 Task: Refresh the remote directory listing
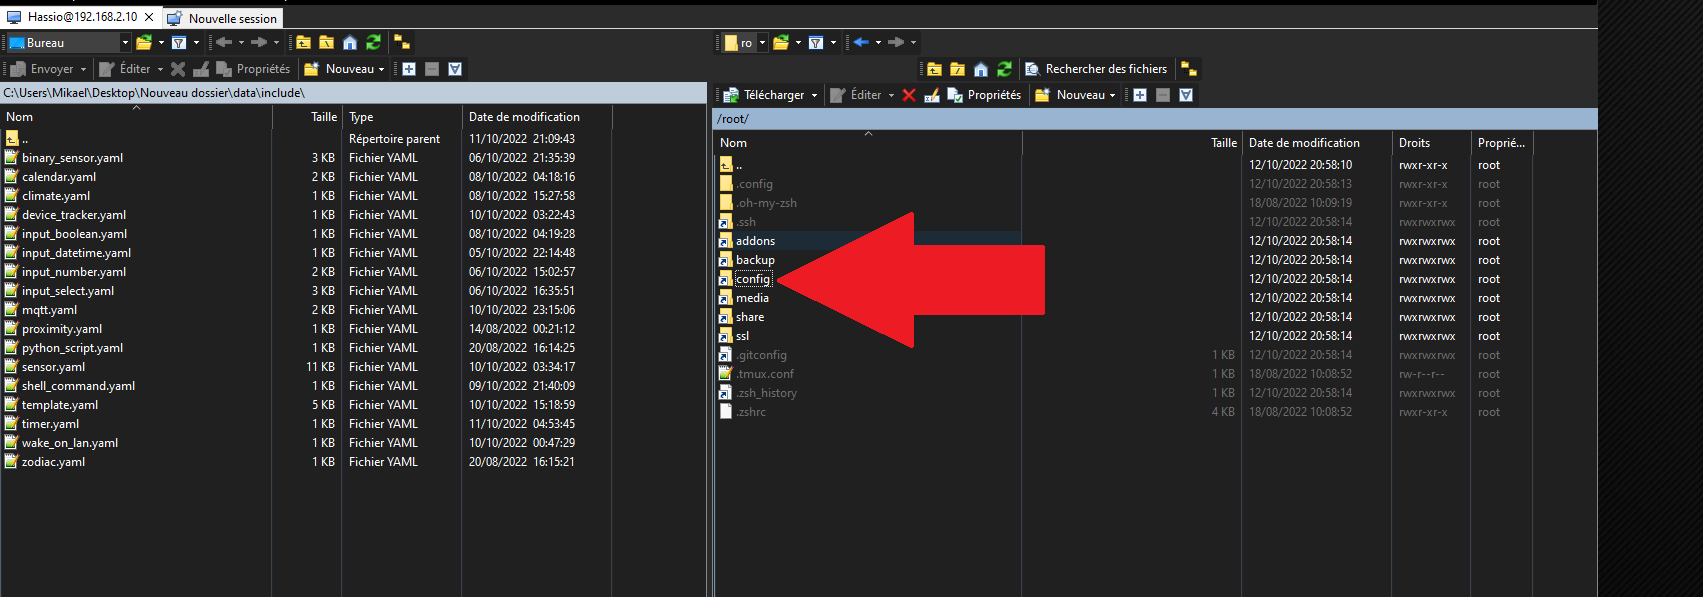click(1004, 69)
